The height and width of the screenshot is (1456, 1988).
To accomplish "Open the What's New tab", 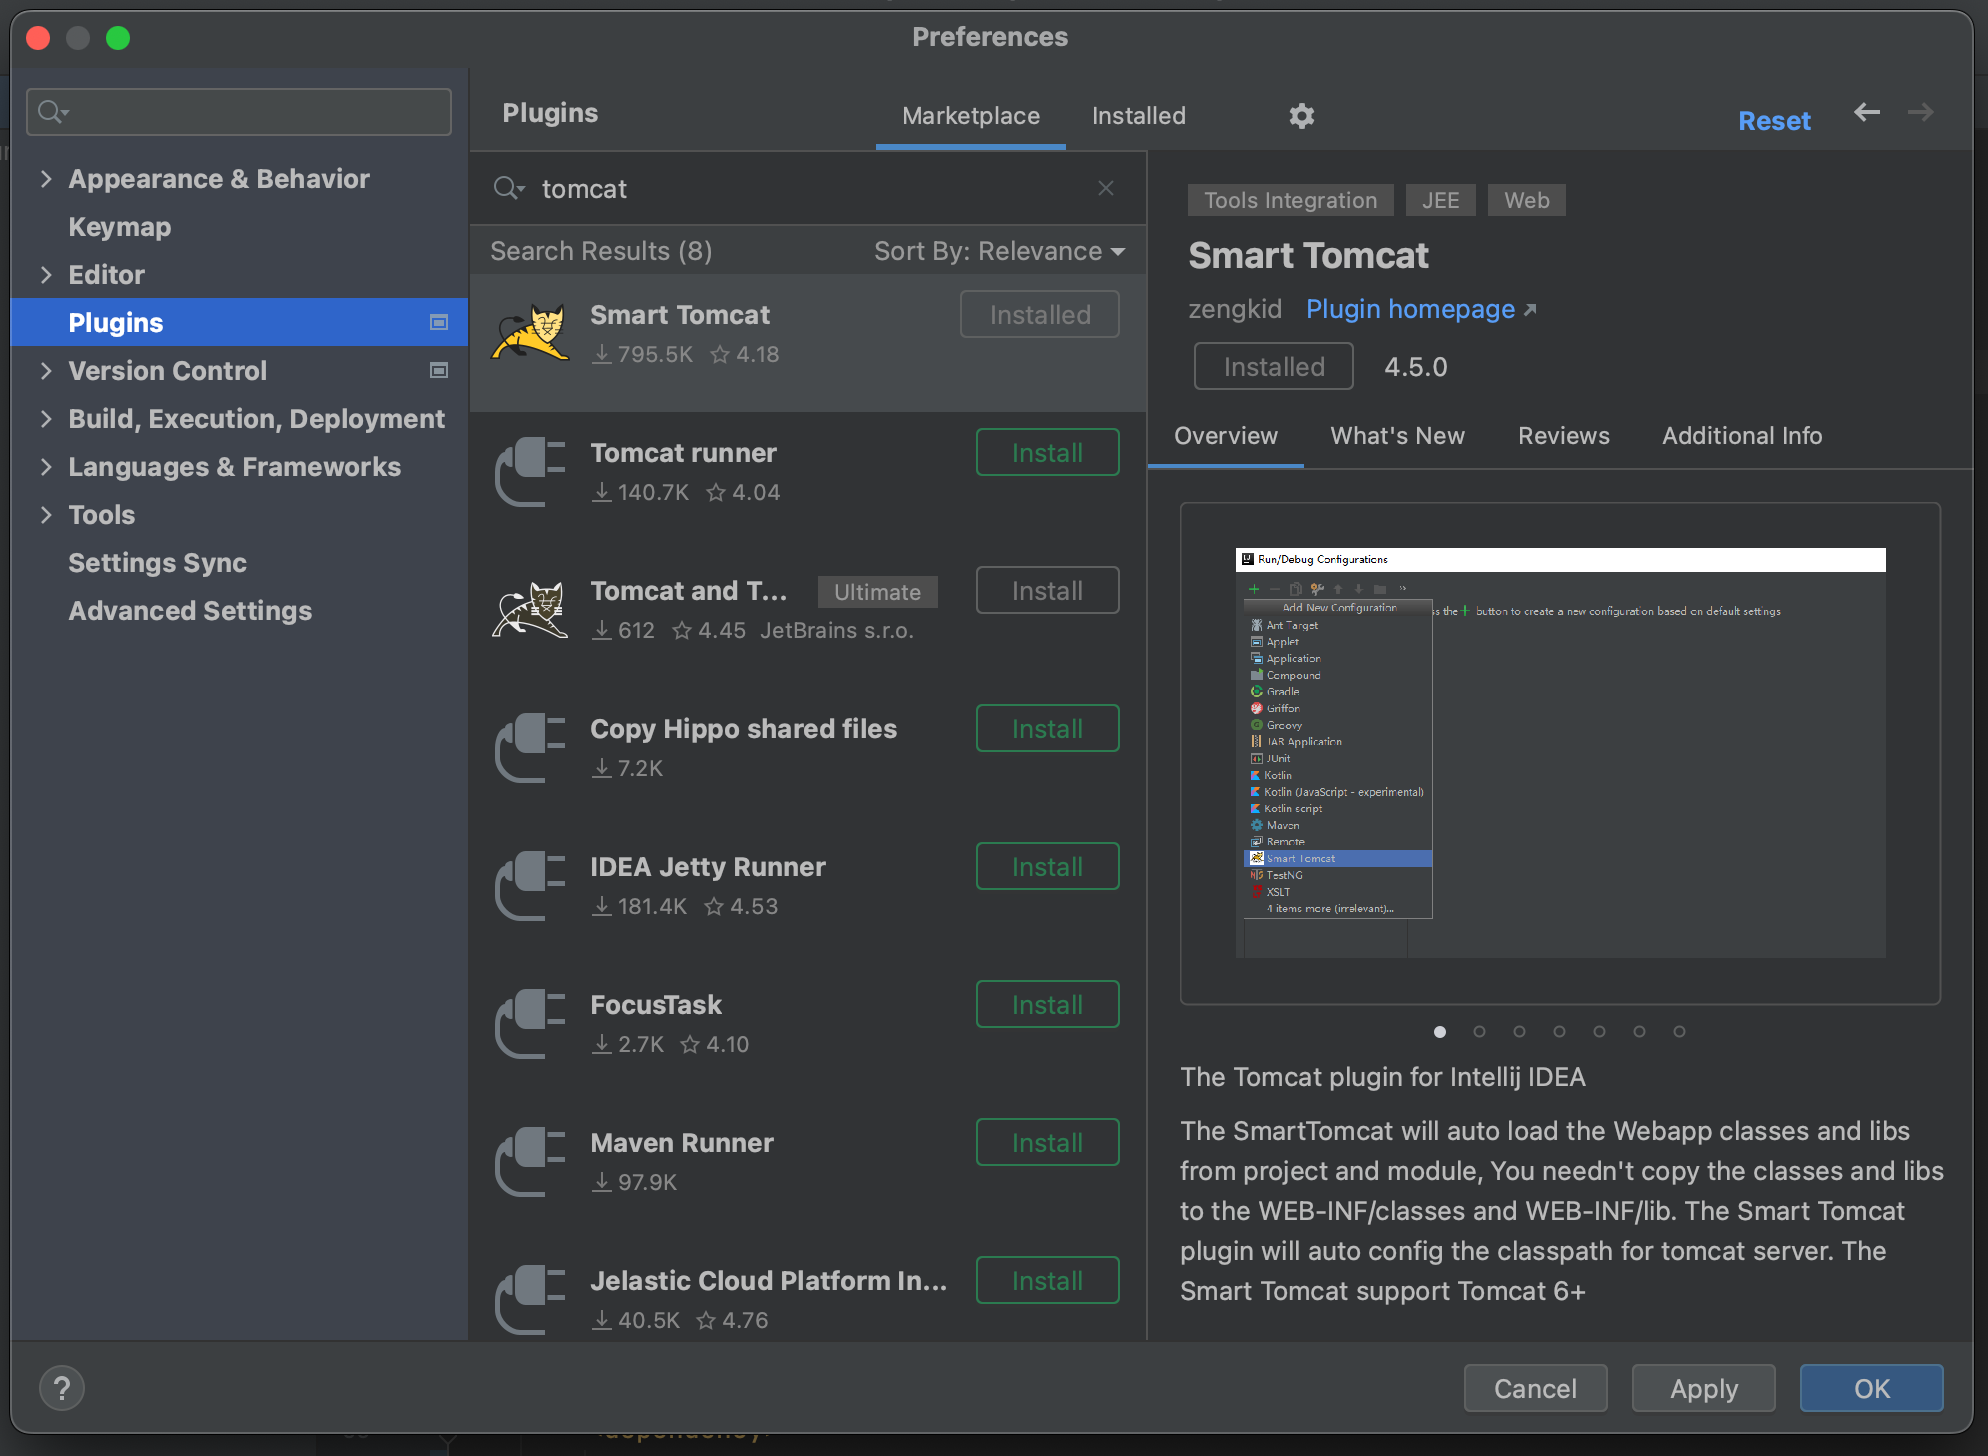I will [x=1397, y=436].
